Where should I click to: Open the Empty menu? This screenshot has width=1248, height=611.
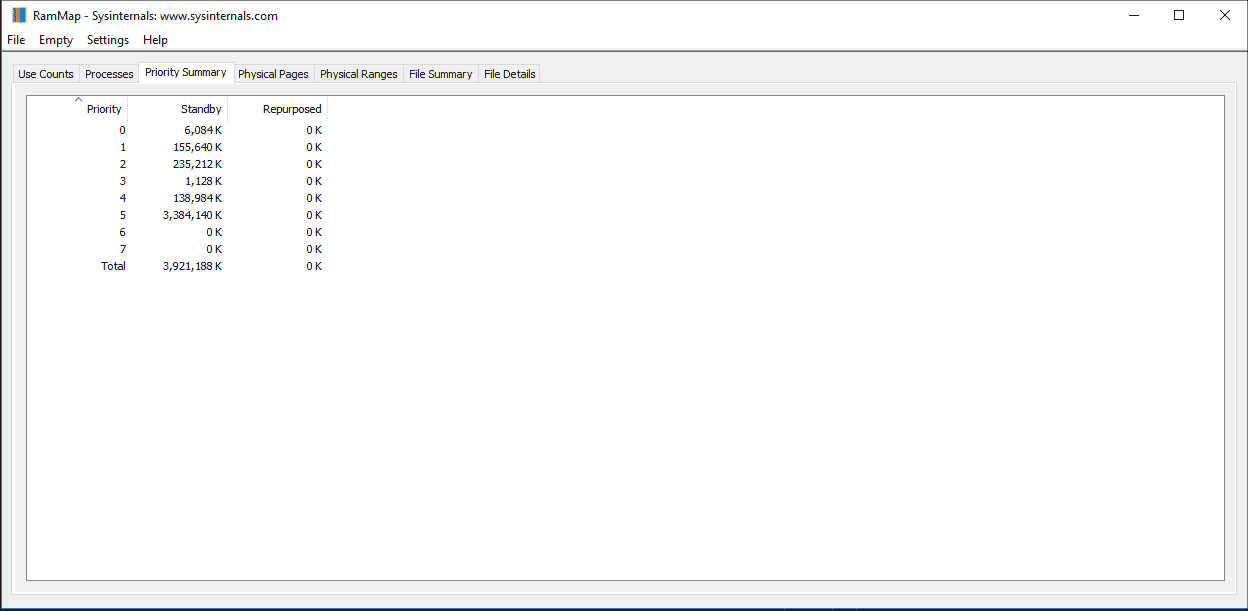pyautogui.click(x=56, y=40)
